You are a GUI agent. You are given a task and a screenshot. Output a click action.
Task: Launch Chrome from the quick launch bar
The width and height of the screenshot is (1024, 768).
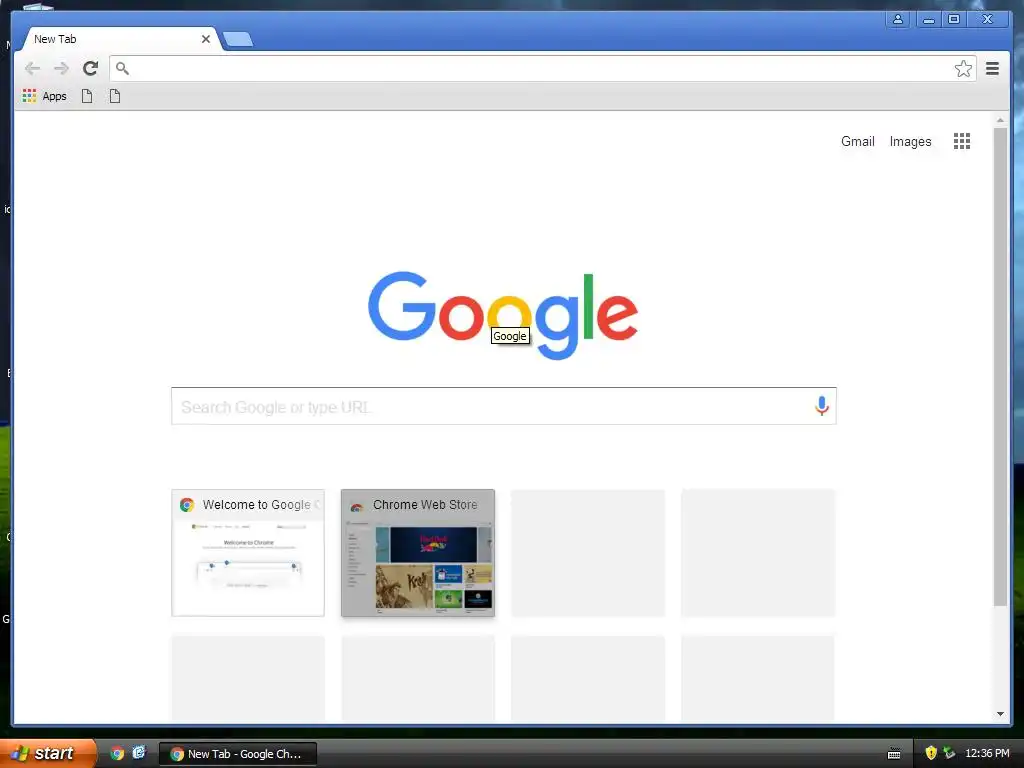point(117,753)
